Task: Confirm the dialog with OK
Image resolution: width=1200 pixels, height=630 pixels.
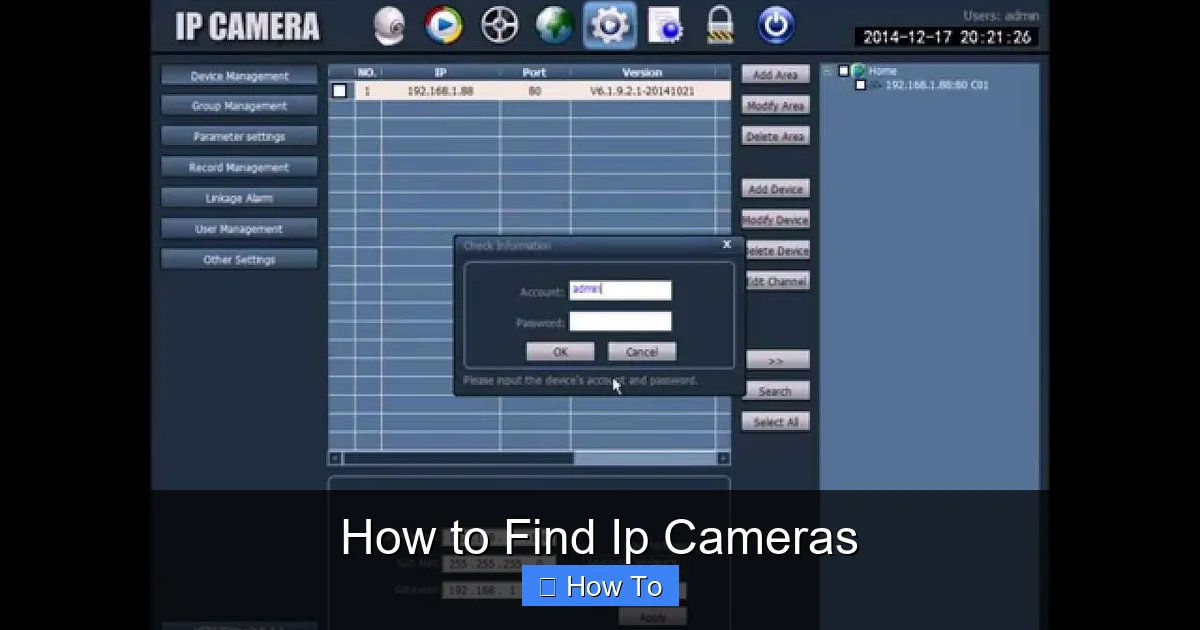Action: (x=560, y=352)
